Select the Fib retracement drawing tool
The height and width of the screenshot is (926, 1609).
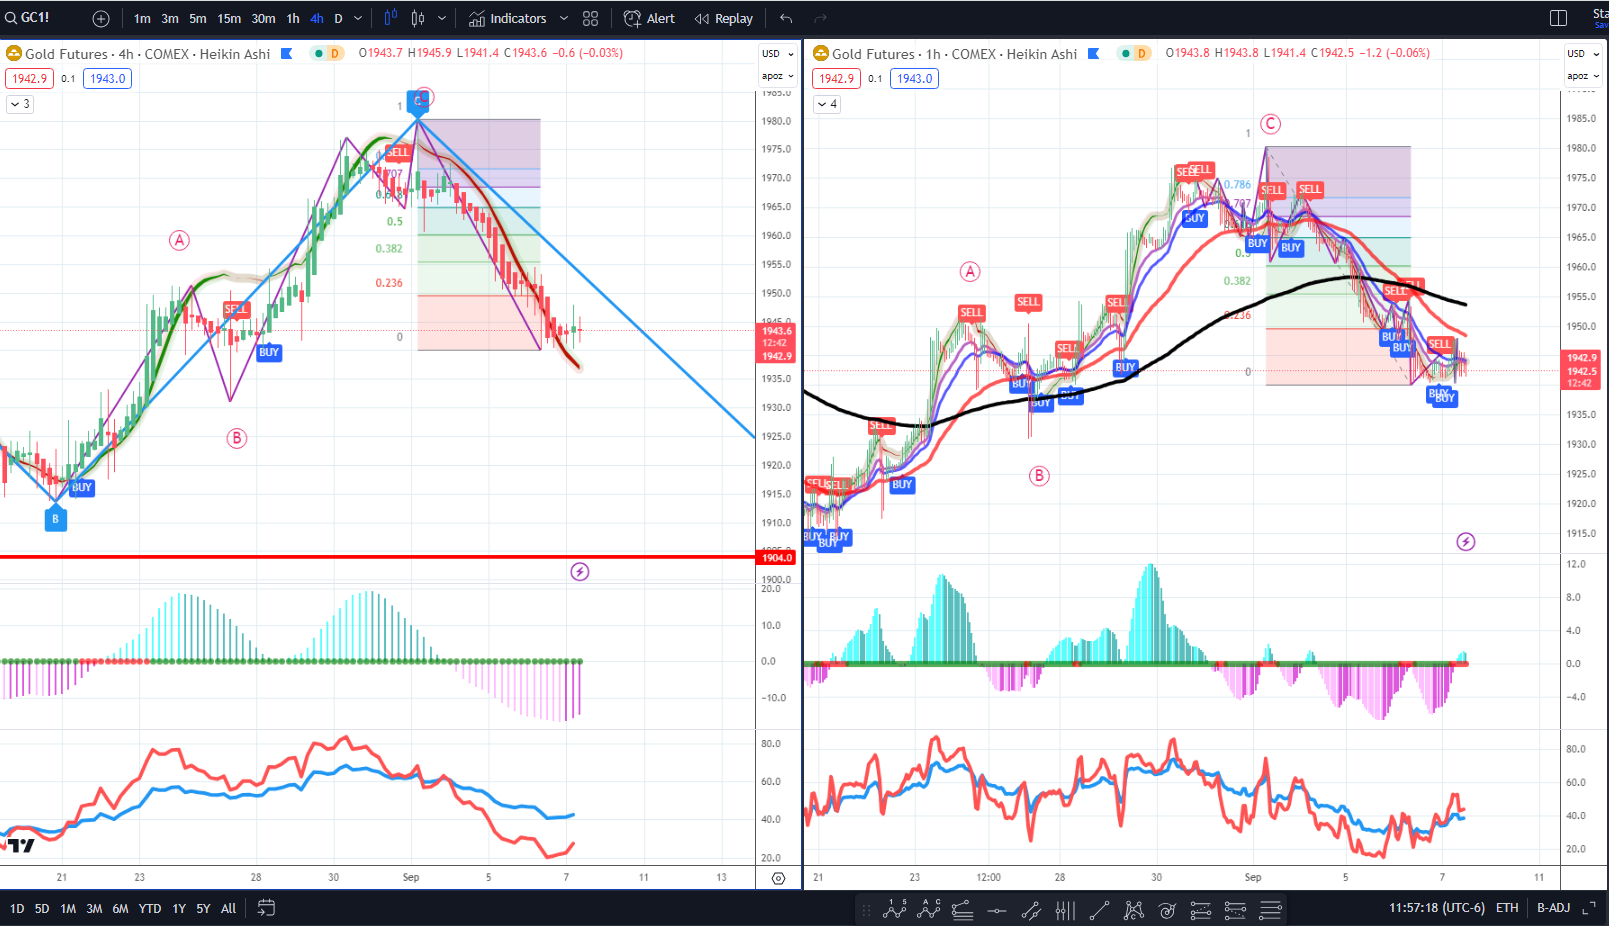point(962,910)
